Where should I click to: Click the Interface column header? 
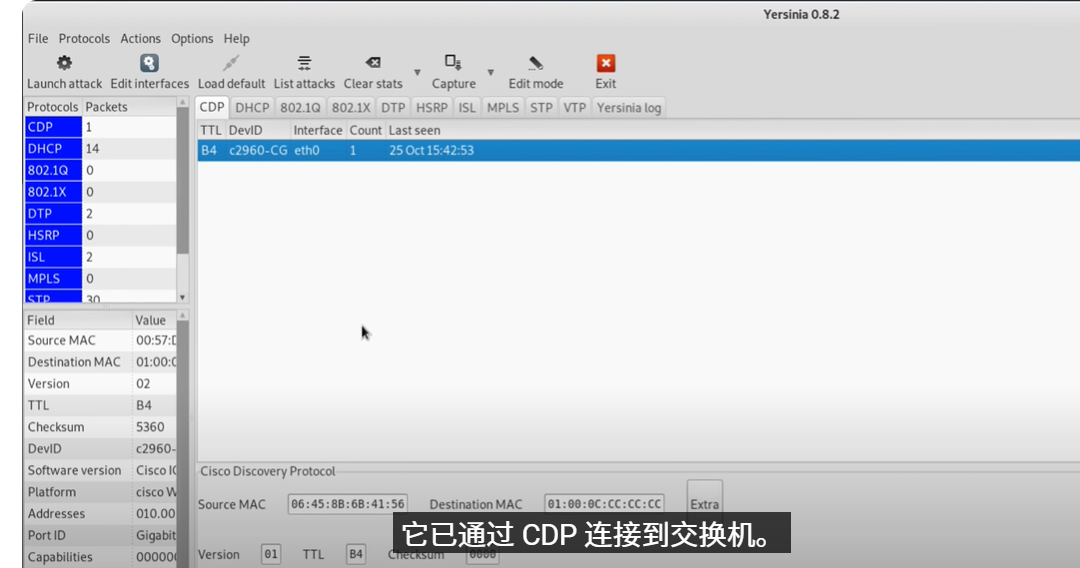[318, 130]
